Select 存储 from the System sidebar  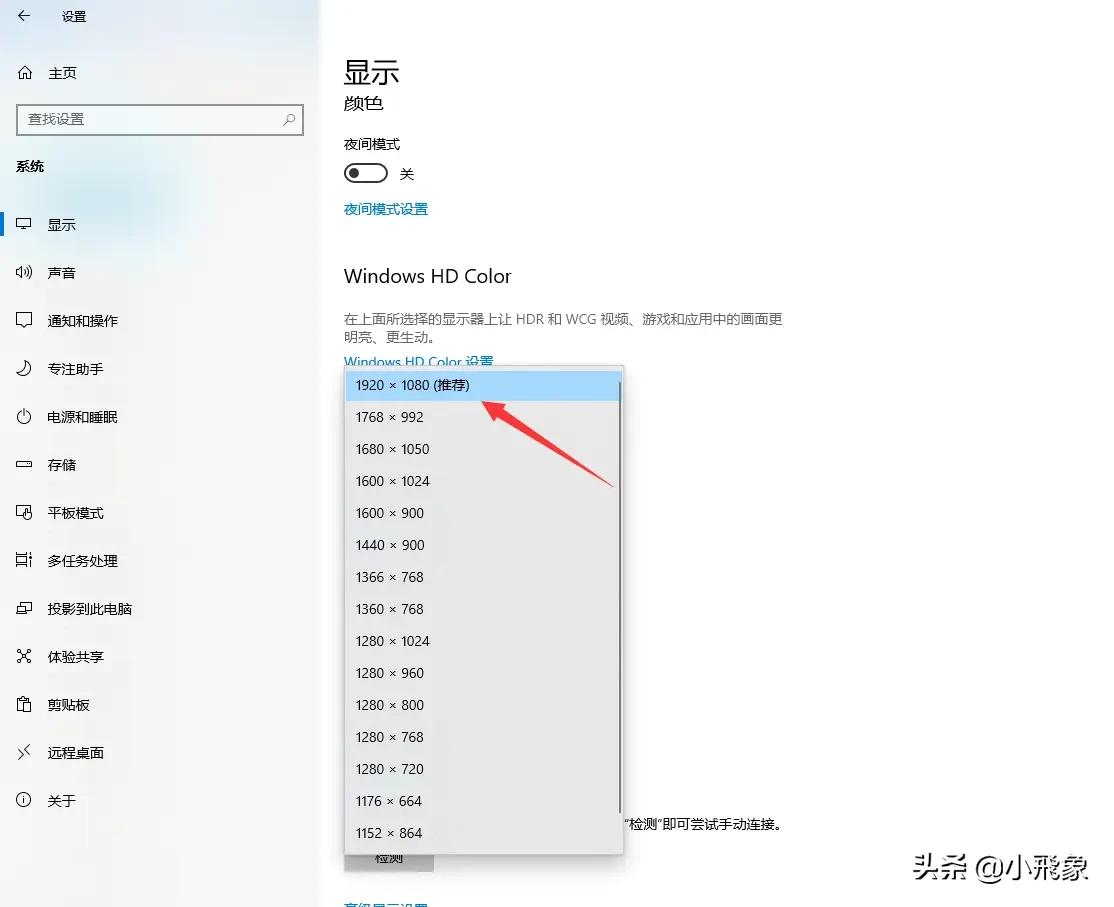point(59,464)
